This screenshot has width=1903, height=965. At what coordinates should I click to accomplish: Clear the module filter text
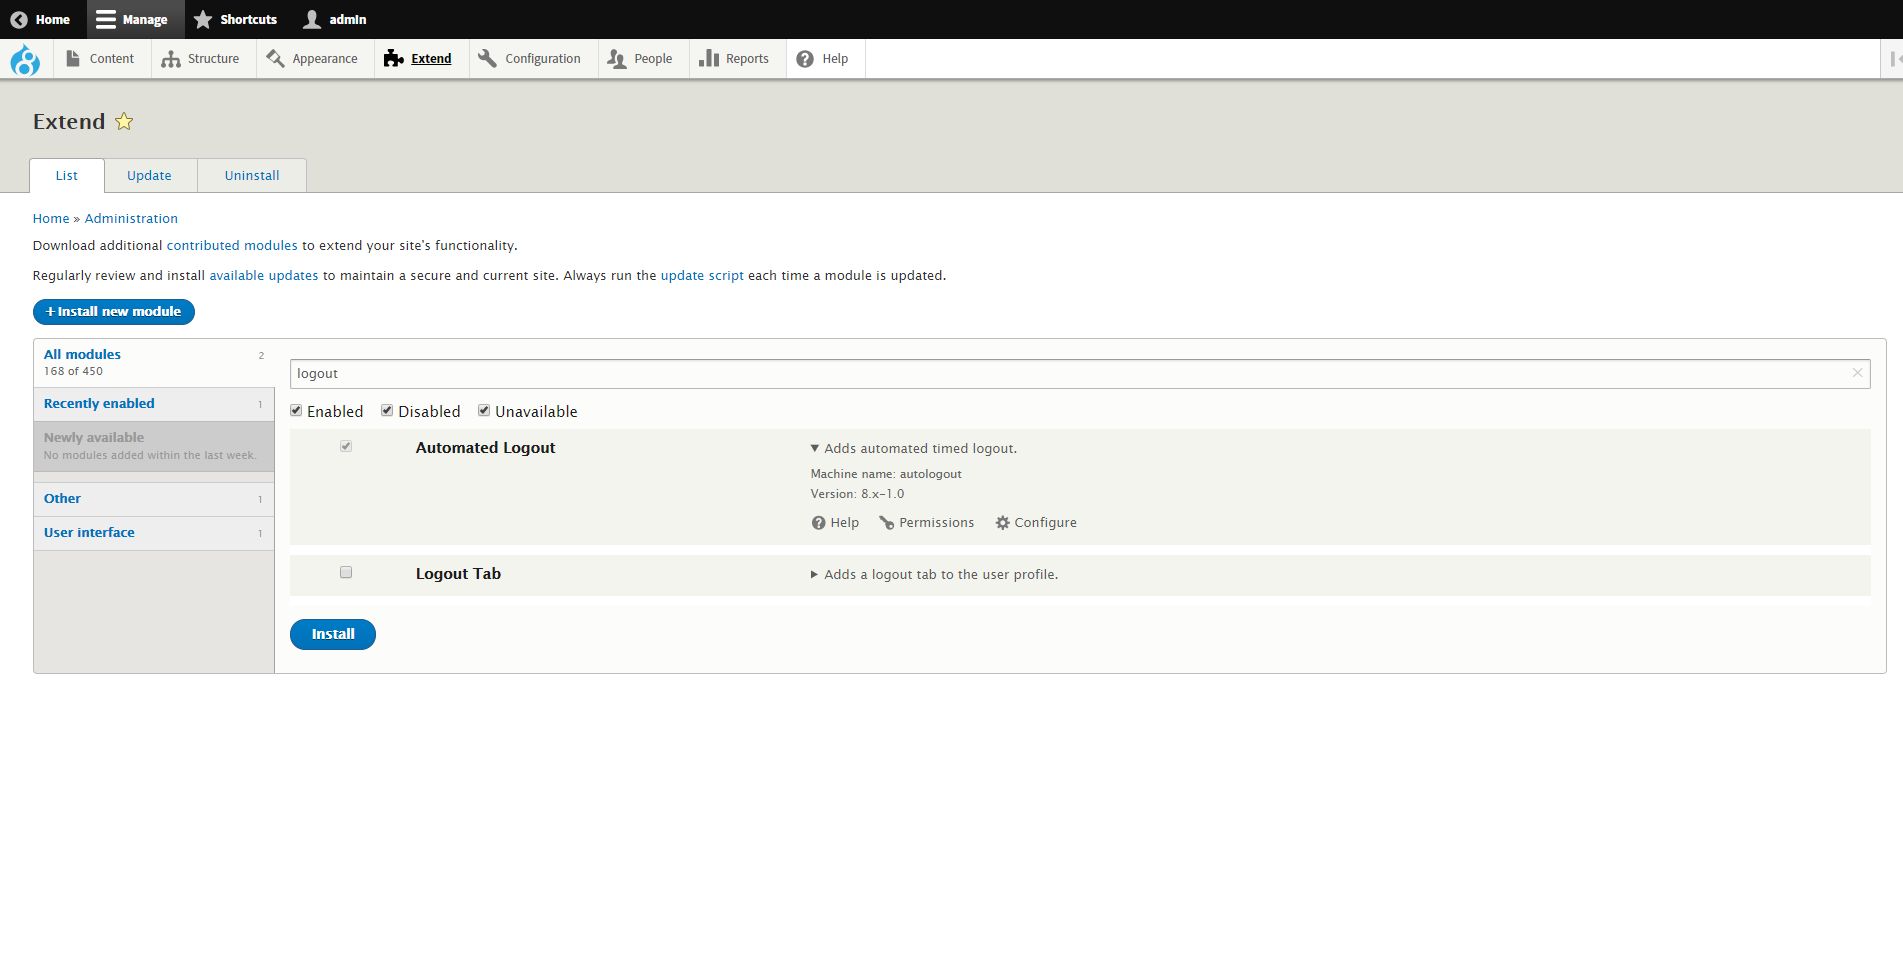click(x=1857, y=373)
